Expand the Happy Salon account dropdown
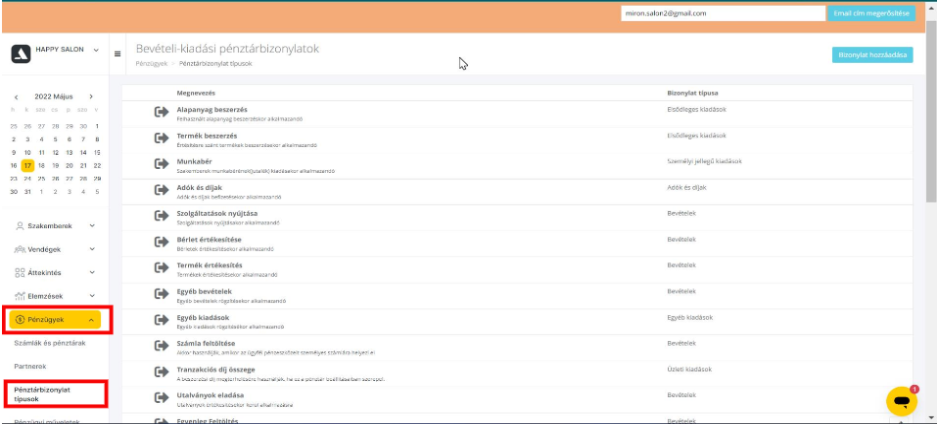 tap(96, 50)
